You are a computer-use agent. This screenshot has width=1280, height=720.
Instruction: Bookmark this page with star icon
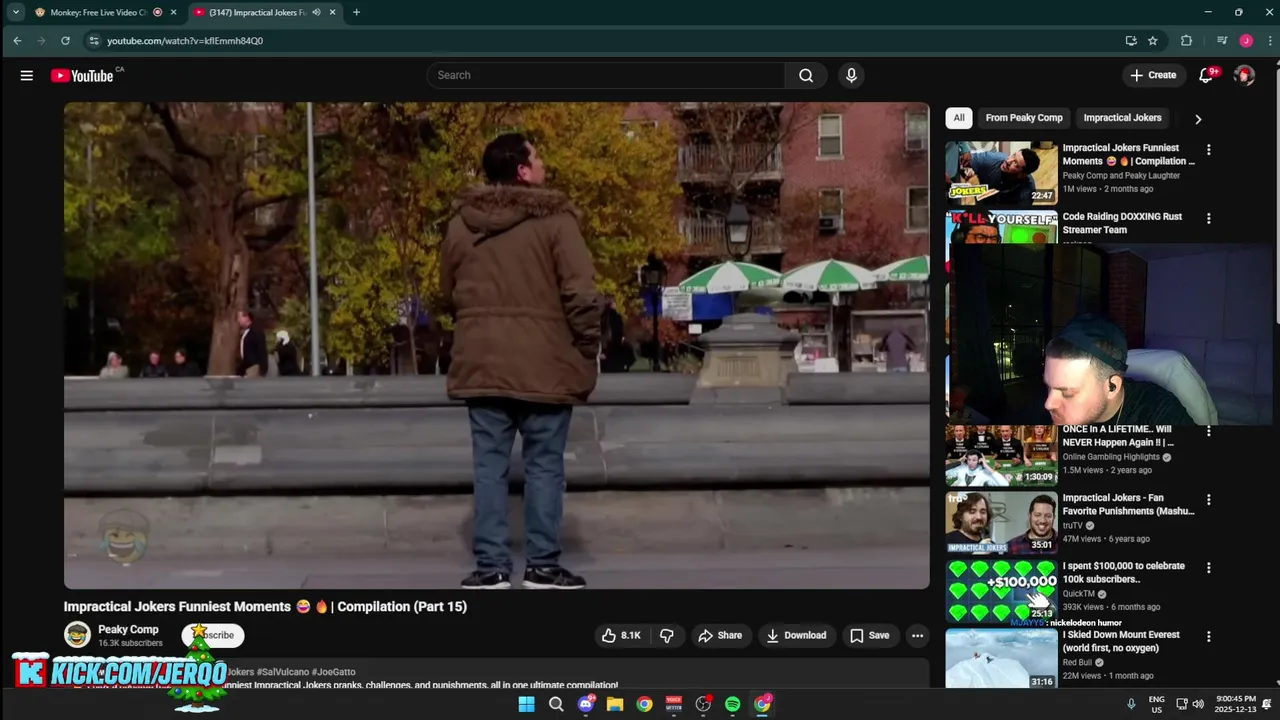click(1153, 41)
